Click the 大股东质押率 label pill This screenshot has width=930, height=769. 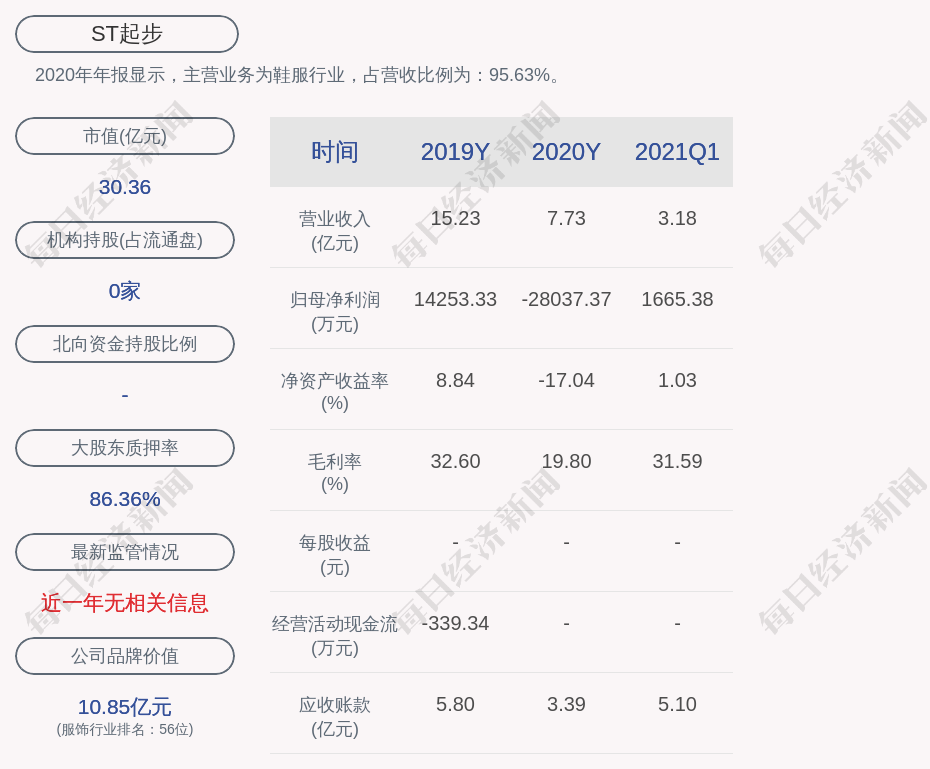125,448
